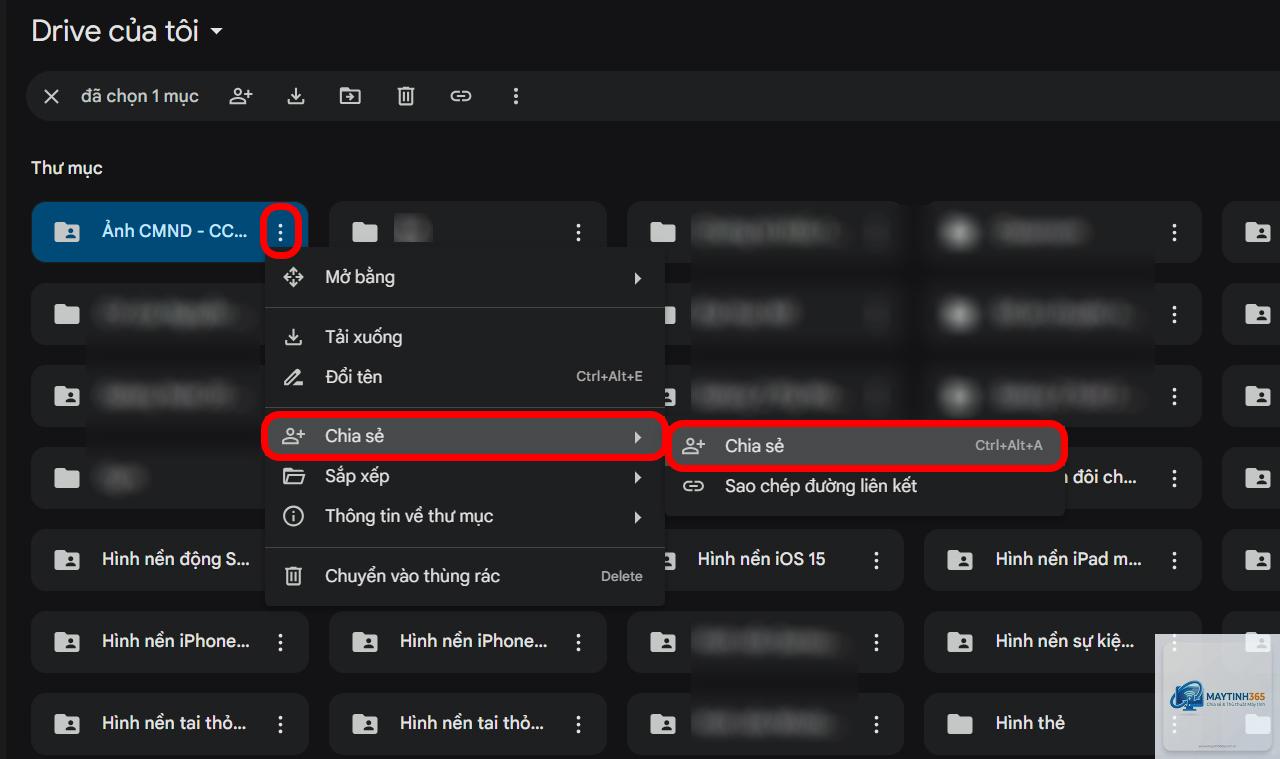This screenshot has height=759, width=1280.
Task: Expand arrow next to Mở bằng
Action: [x=638, y=278]
